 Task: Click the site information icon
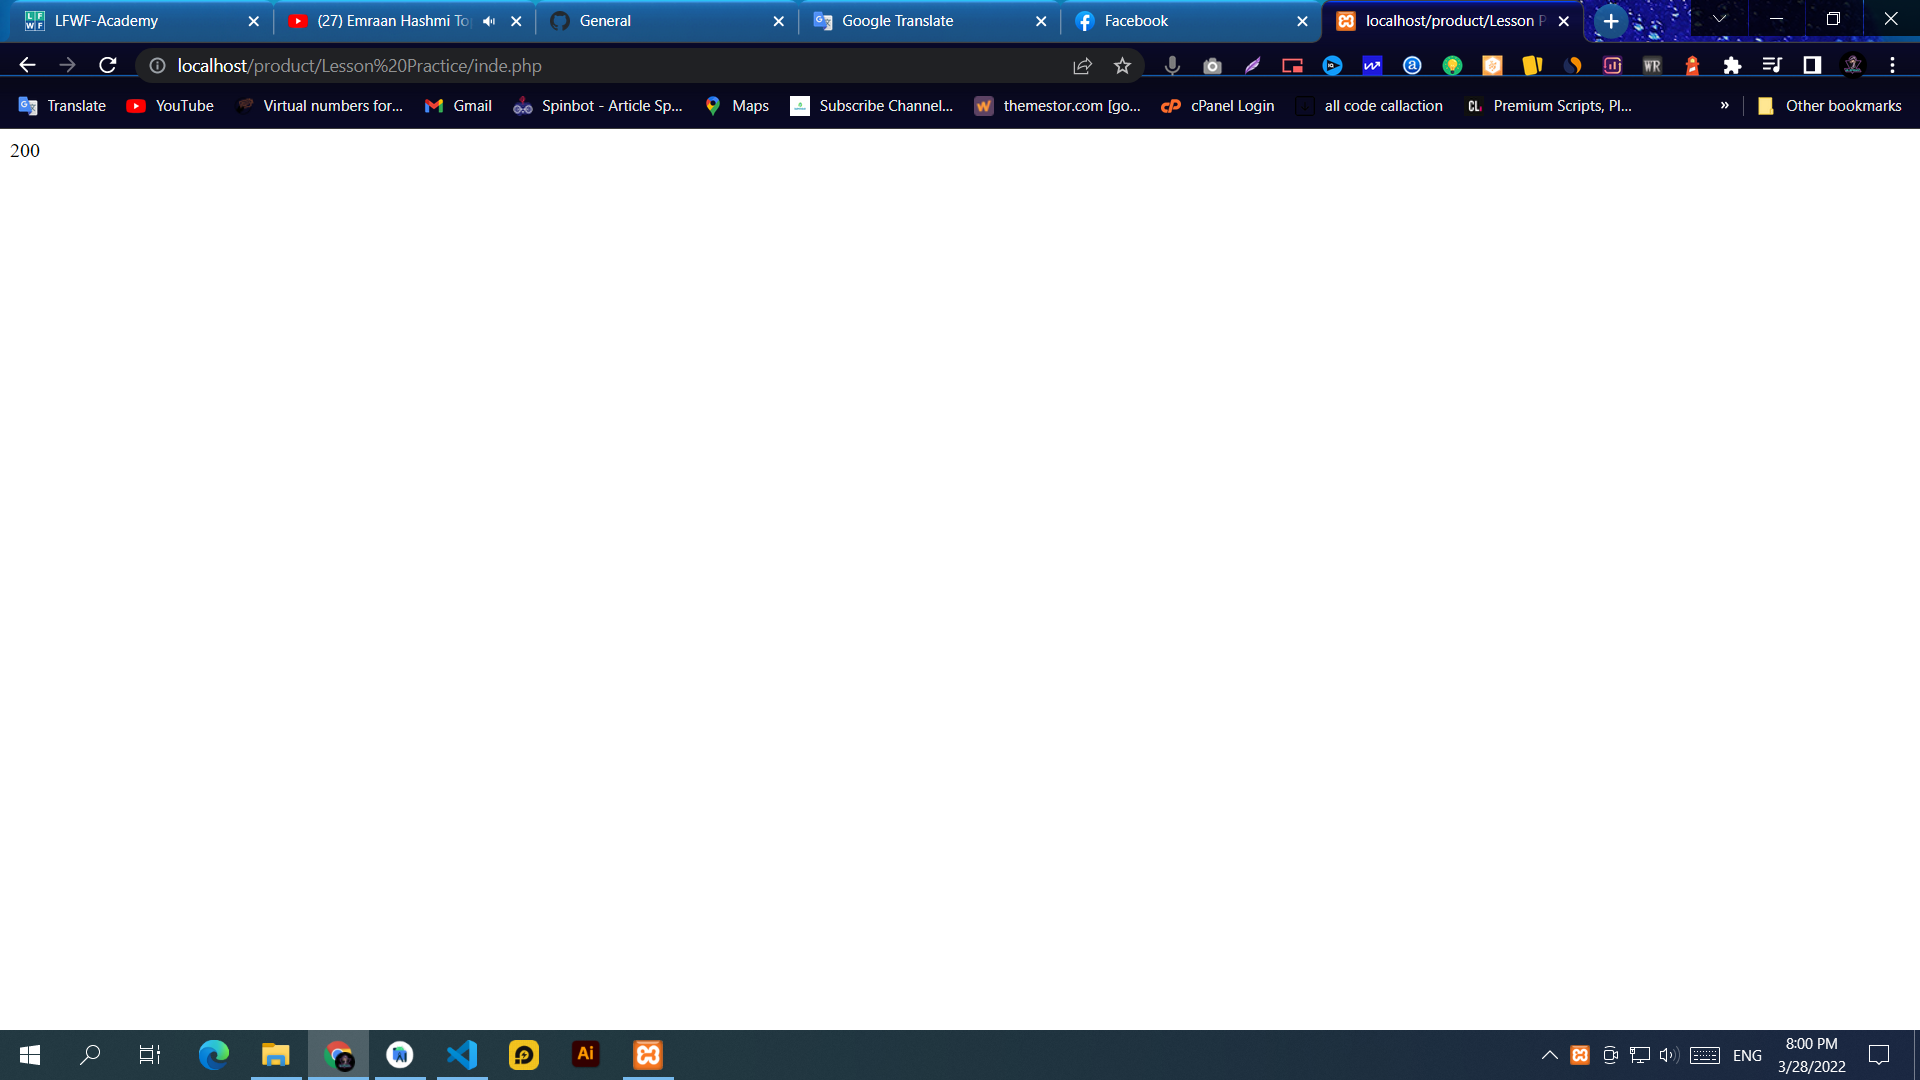tap(157, 66)
